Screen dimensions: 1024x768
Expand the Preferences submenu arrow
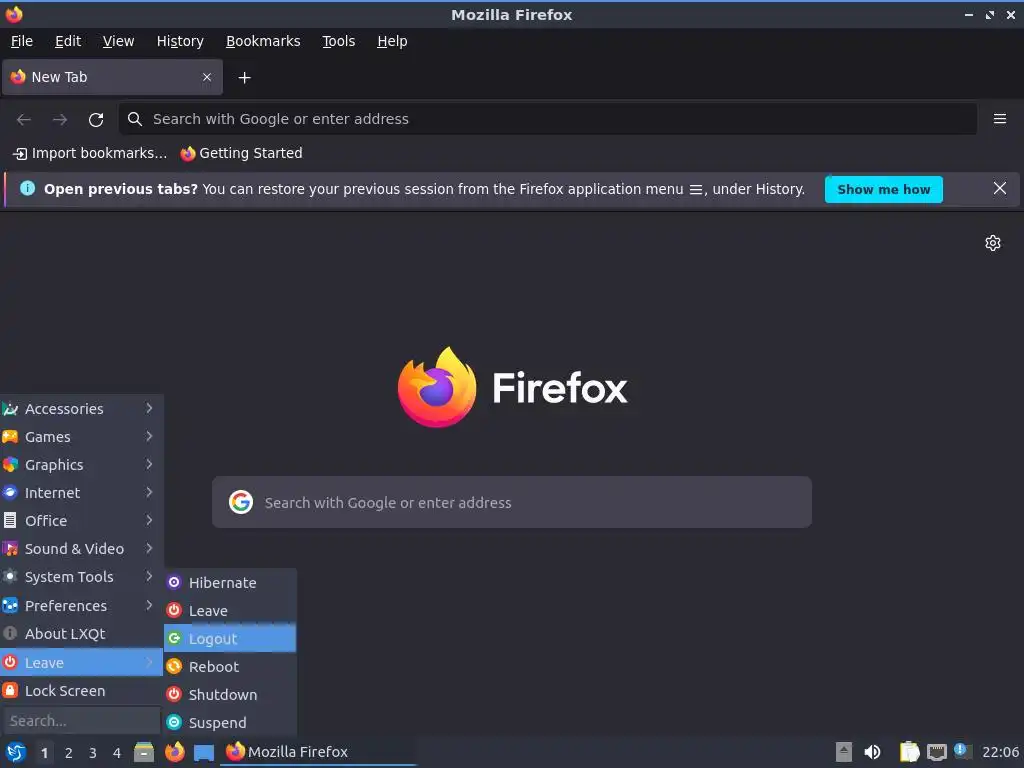[x=149, y=605]
